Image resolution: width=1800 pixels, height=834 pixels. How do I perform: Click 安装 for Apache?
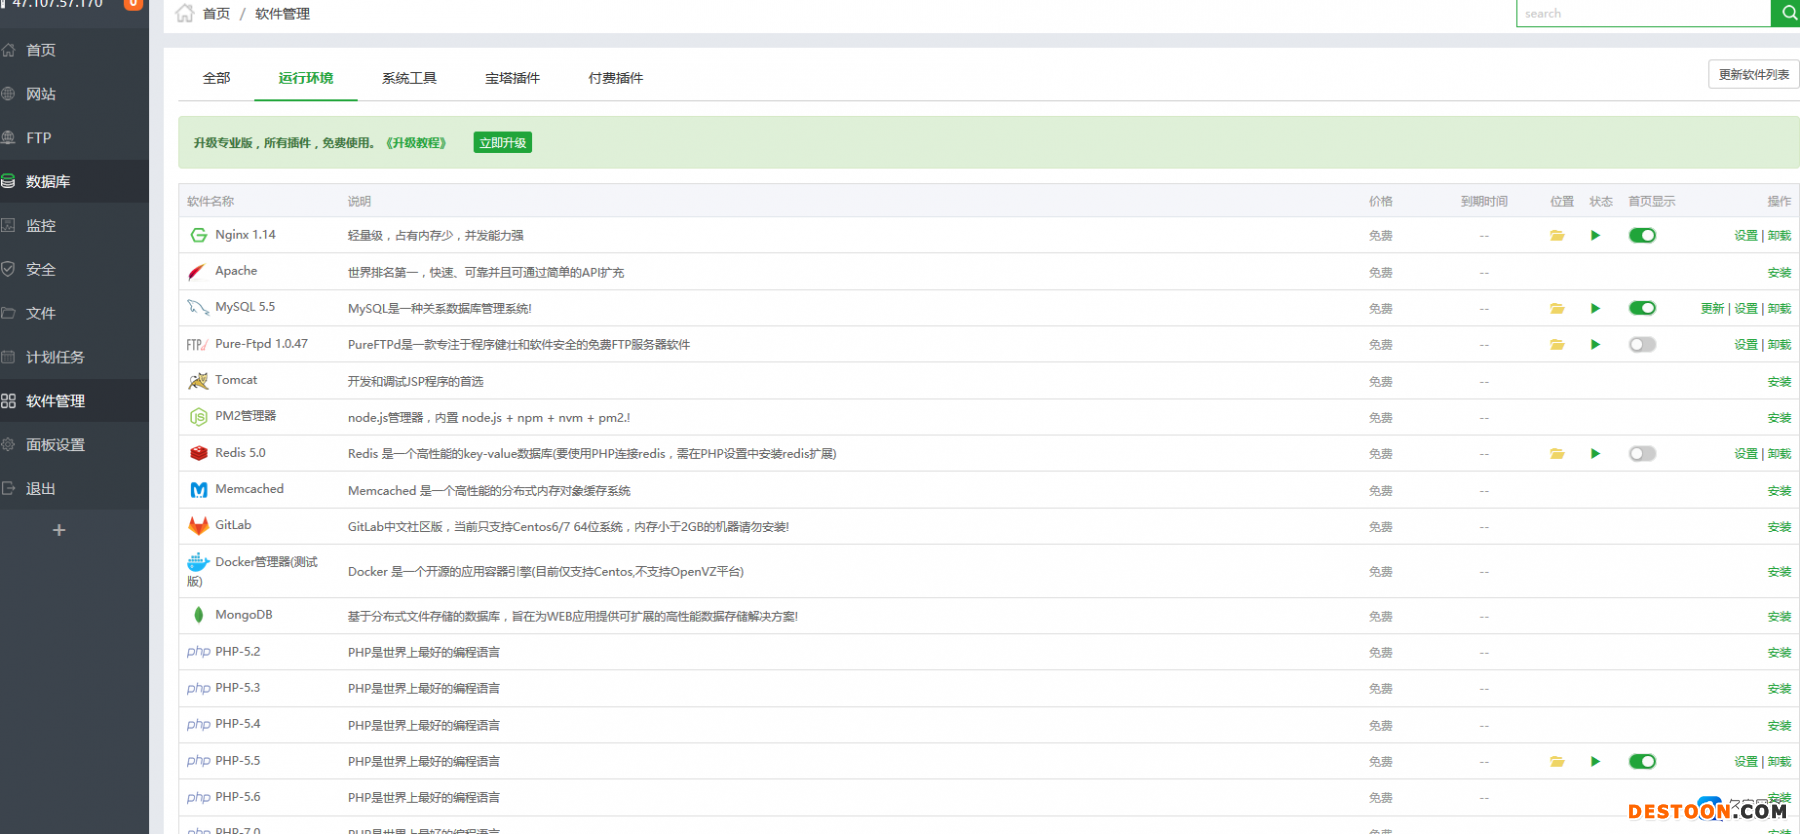pos(1779,273)
